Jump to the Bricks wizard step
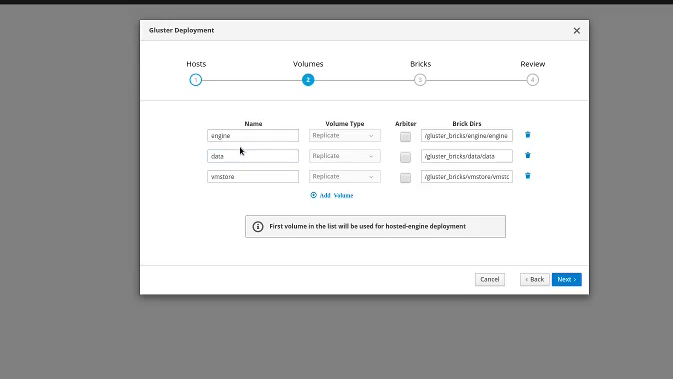The image size is (673, 379). coord(420,80)
